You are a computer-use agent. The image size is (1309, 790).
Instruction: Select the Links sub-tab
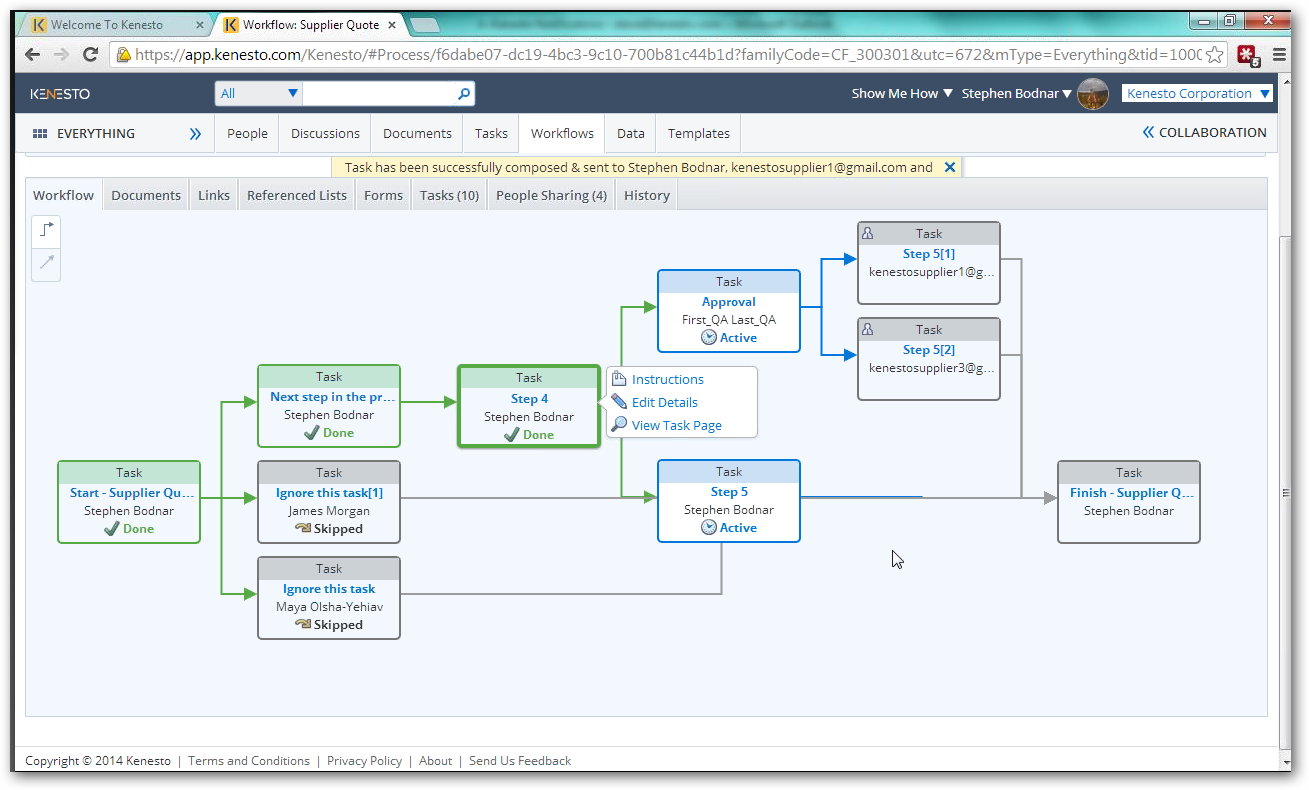[214, 195]
